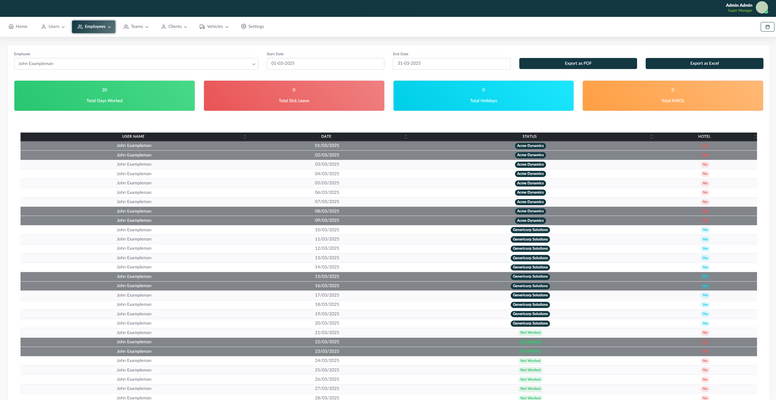
Task: Click date cell 24/03/2025
Action: pyautogui.click(x=327, y=361)
